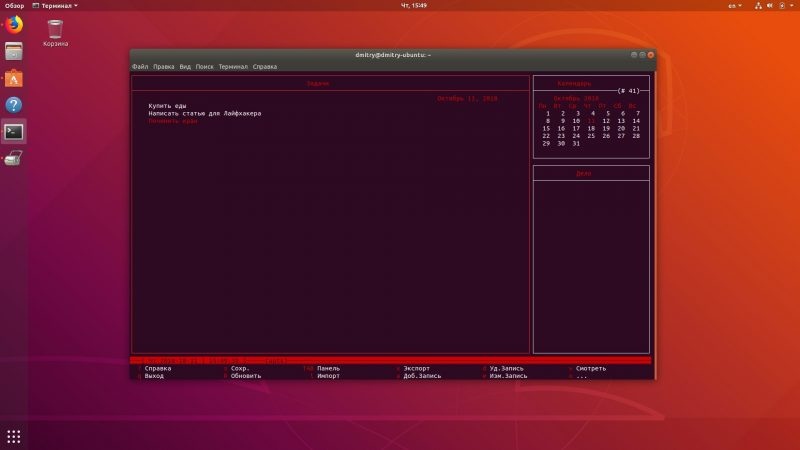The image size is (800, 450).
Task: Click the clock showing Чт, 15:49
Action: pyautogui.click(x=414, y=6)
